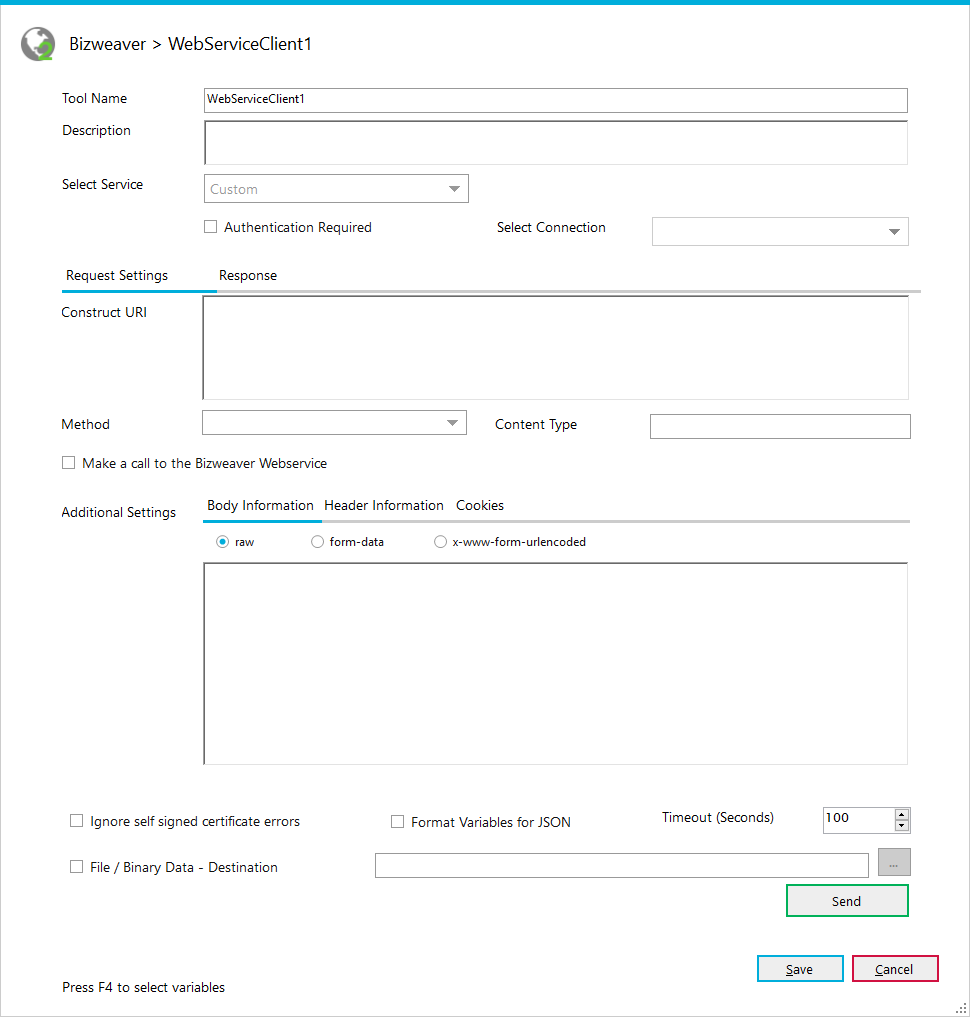
Task: Click the Bizweaver > WebServiceClient1 breadcrumb title
Action: pos(190,44)
